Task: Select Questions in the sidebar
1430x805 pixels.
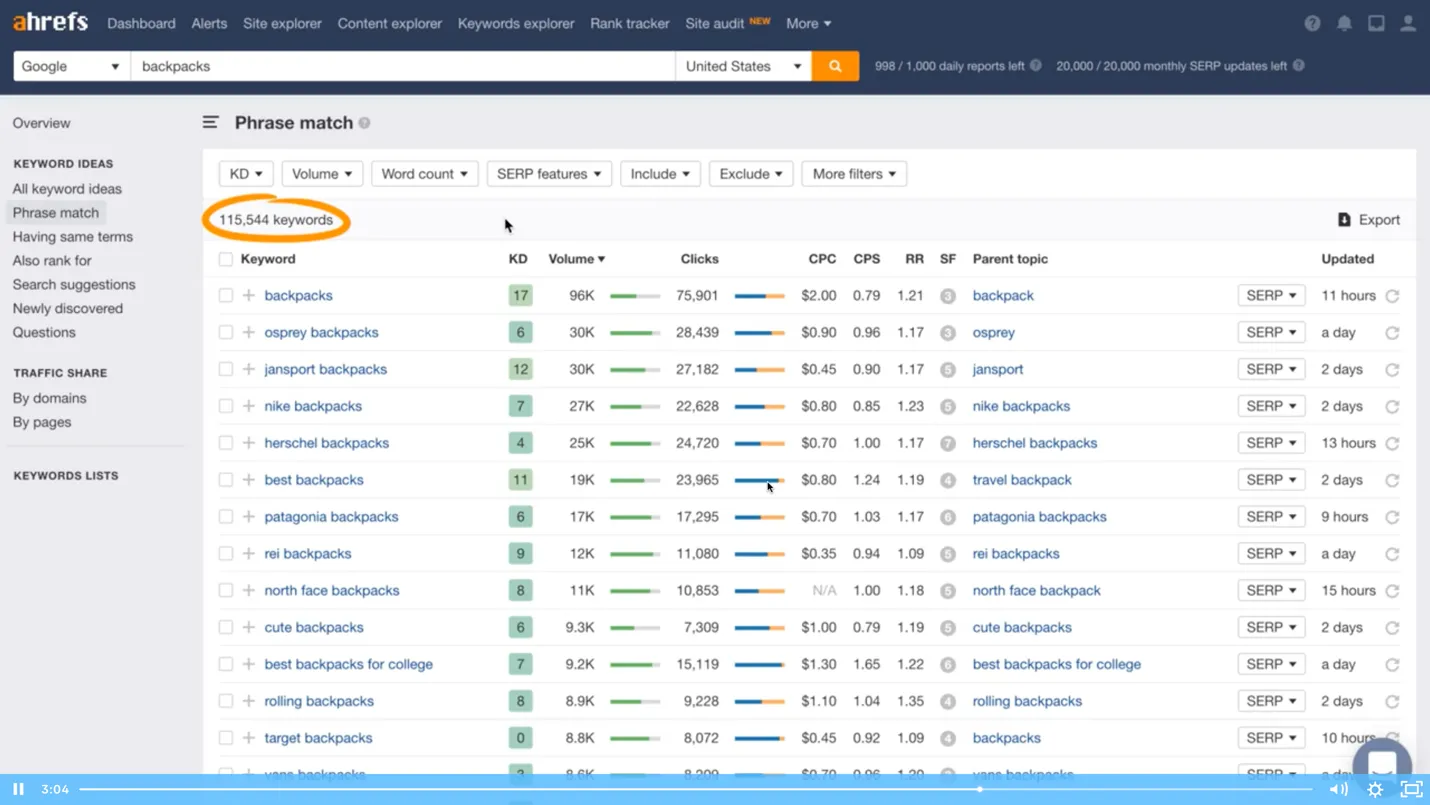Action: pos(44,332)
